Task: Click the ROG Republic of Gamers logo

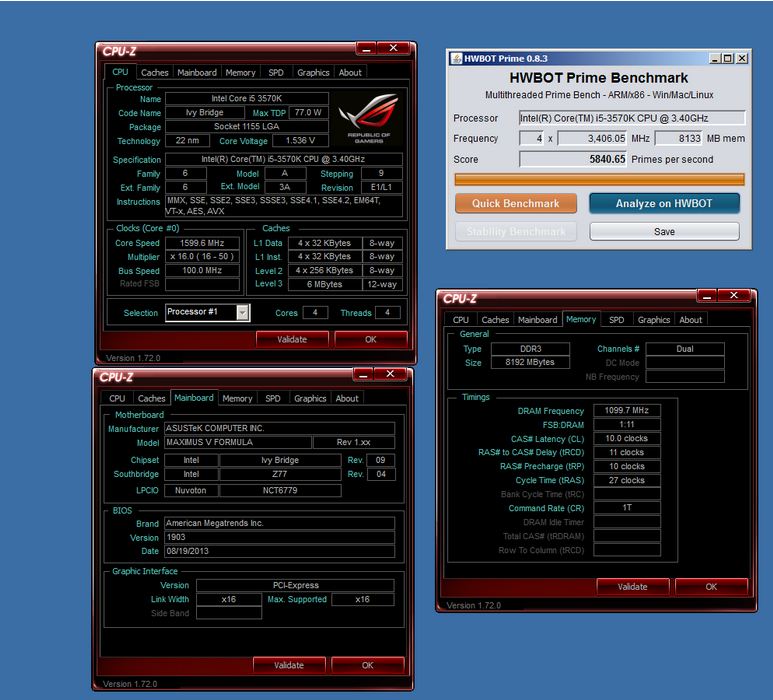Action: pyautogui.click(x=369, y=118)
